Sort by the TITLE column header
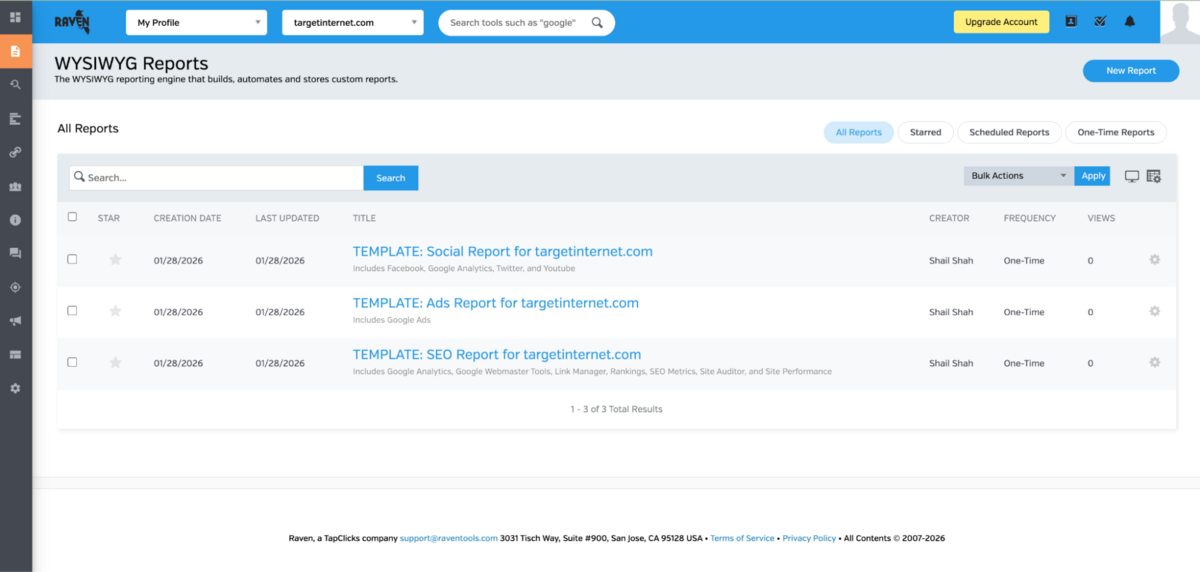 (x=364, y=218)
